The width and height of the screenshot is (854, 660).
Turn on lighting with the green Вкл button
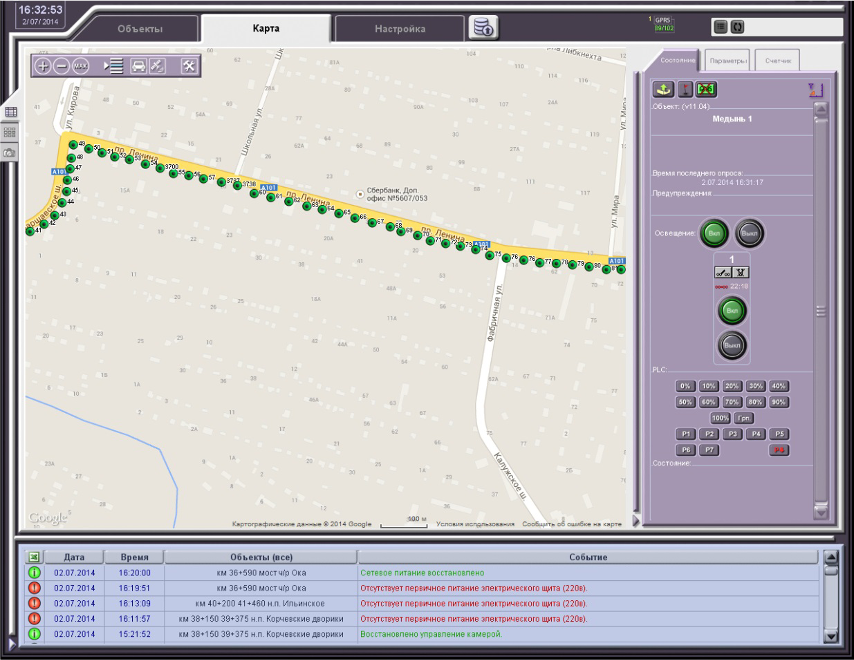point(714,232)
